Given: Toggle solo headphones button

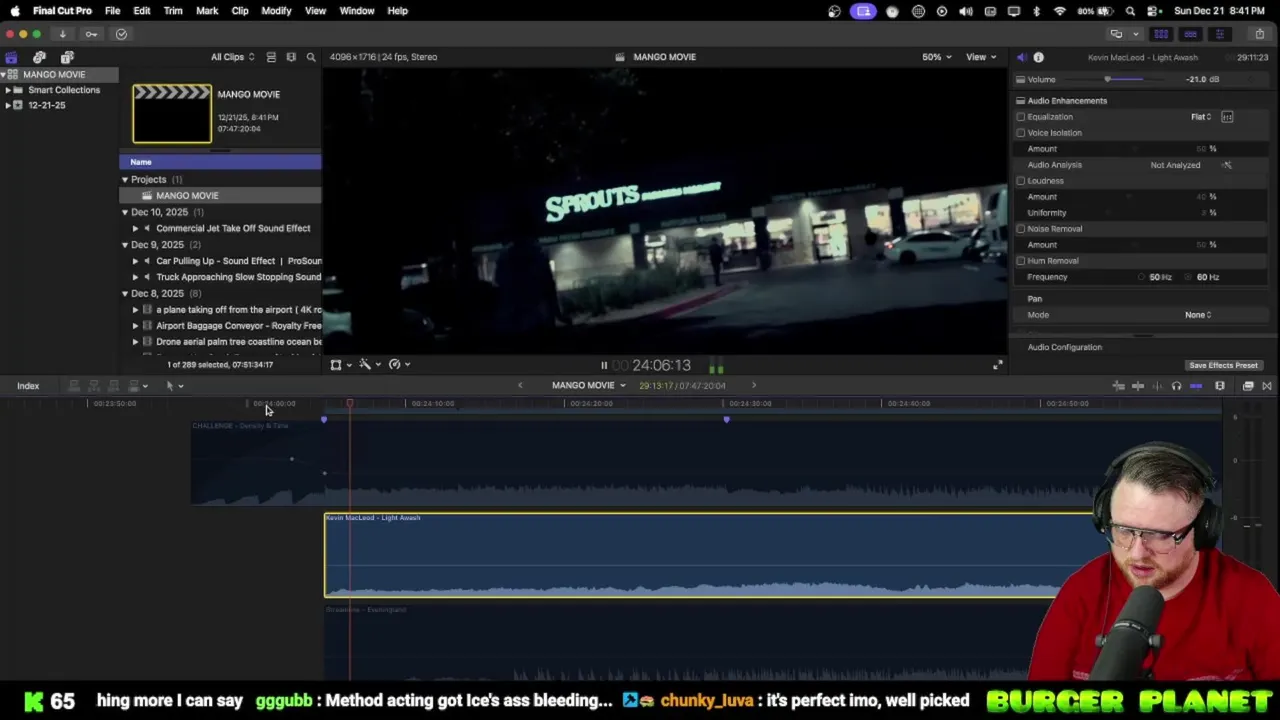Looking at the screenshot, I should pyautogui.click(x=1176, y=386).
